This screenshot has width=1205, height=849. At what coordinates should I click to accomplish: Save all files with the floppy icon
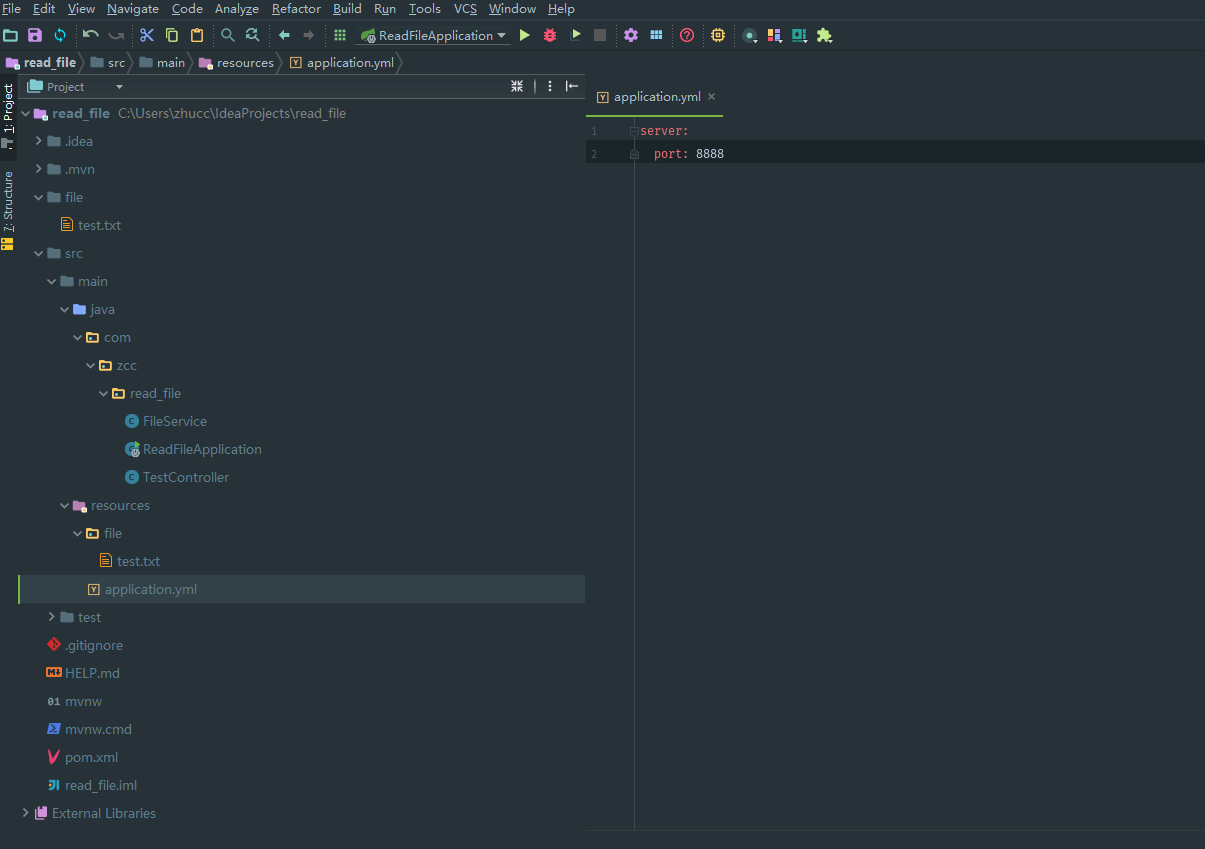(x=35, y=35)
